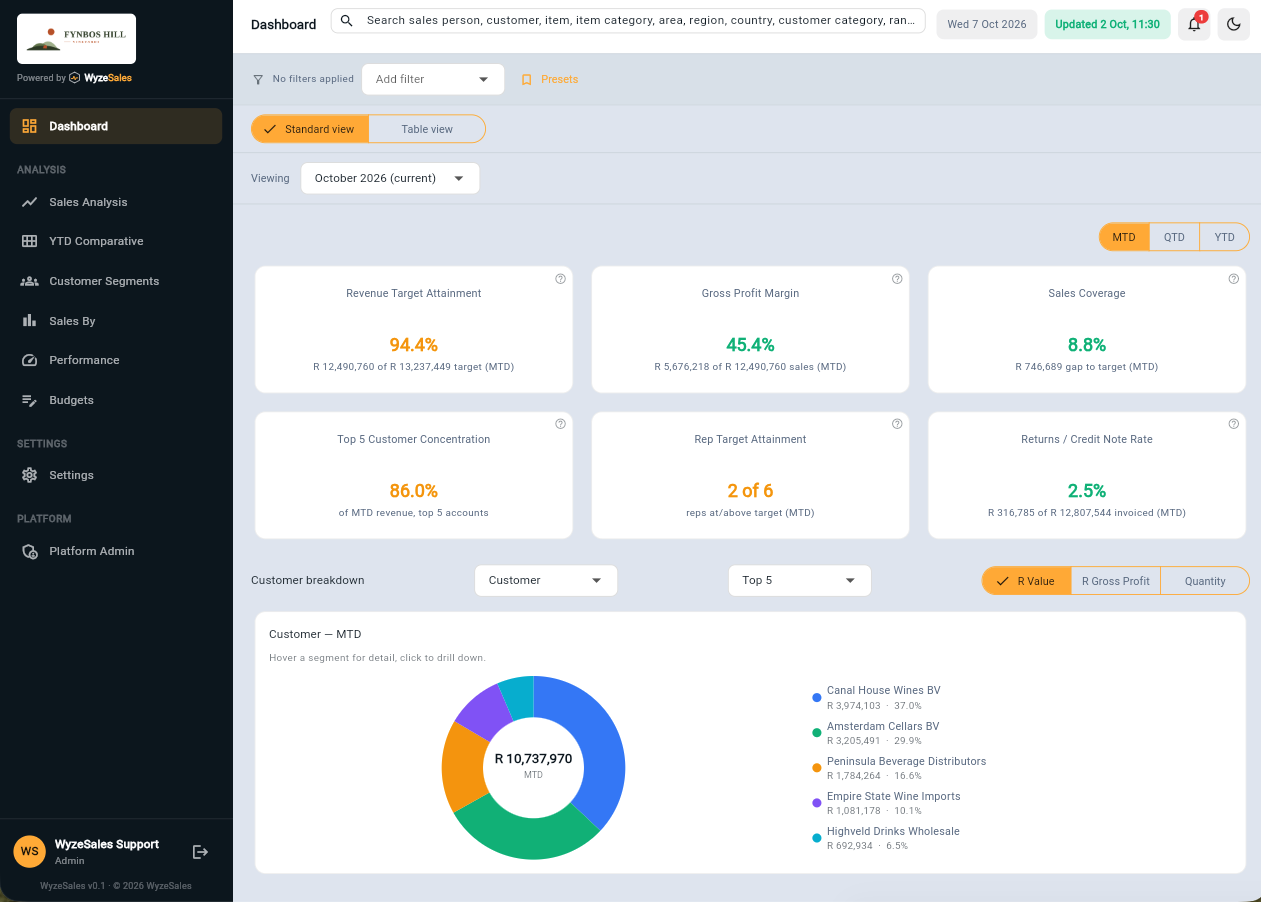This screenshot has height=902, width=1261.
Task: Open Sales Analysis in sidebar menu
Action: point(116,202)
